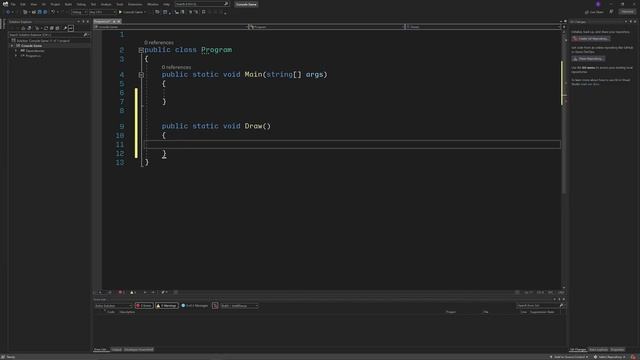Viewport: 640px width, 360px height.
Task: Click the navigate backward icon in toolbar
Action: pos(8,12)
